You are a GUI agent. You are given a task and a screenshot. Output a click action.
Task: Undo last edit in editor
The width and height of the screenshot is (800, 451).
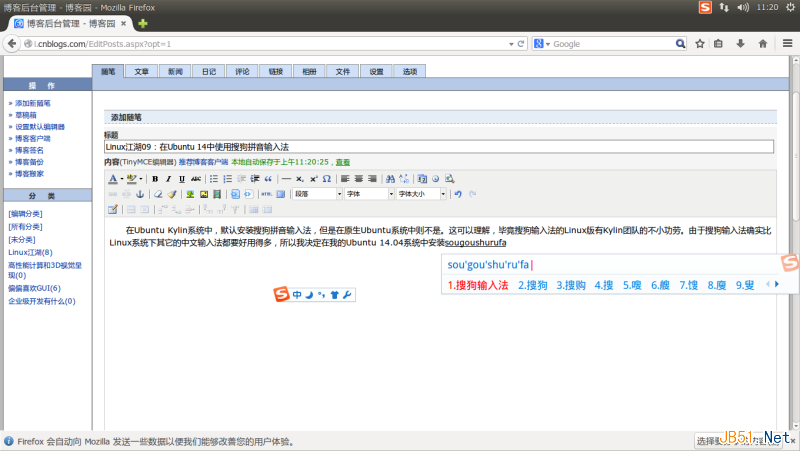(x=458, y=194)
